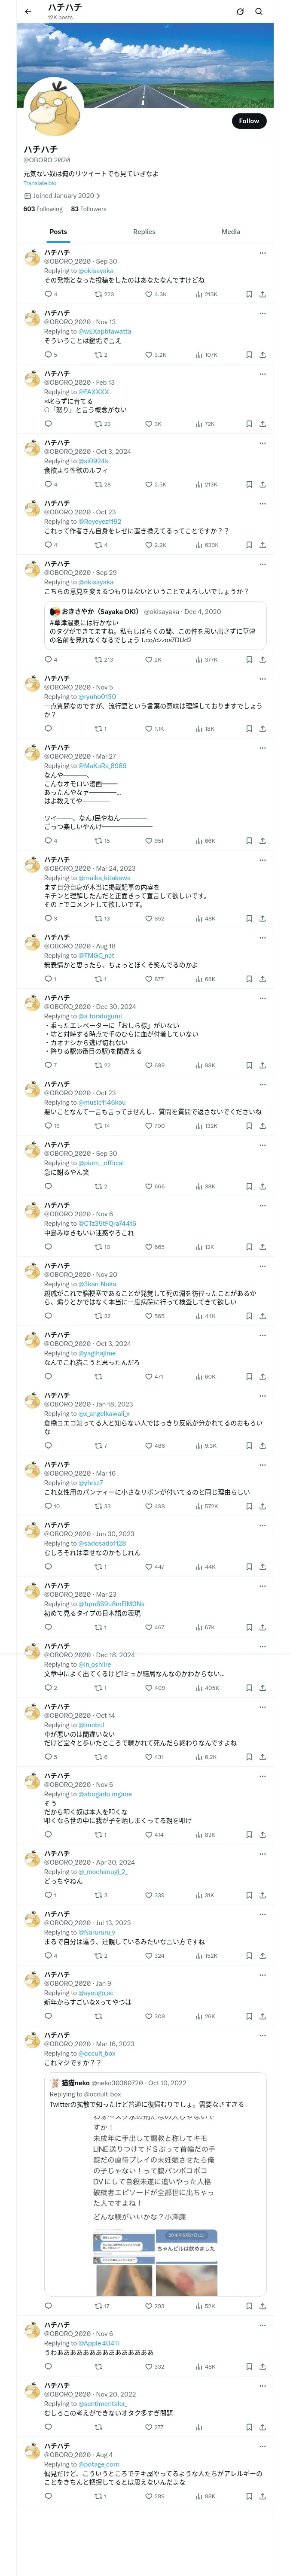Reply to the Oct 23 tweet to @Reyeyez1192
Image resolution: width=290 pixels, height=2576 pixels.
coord(50,545)
